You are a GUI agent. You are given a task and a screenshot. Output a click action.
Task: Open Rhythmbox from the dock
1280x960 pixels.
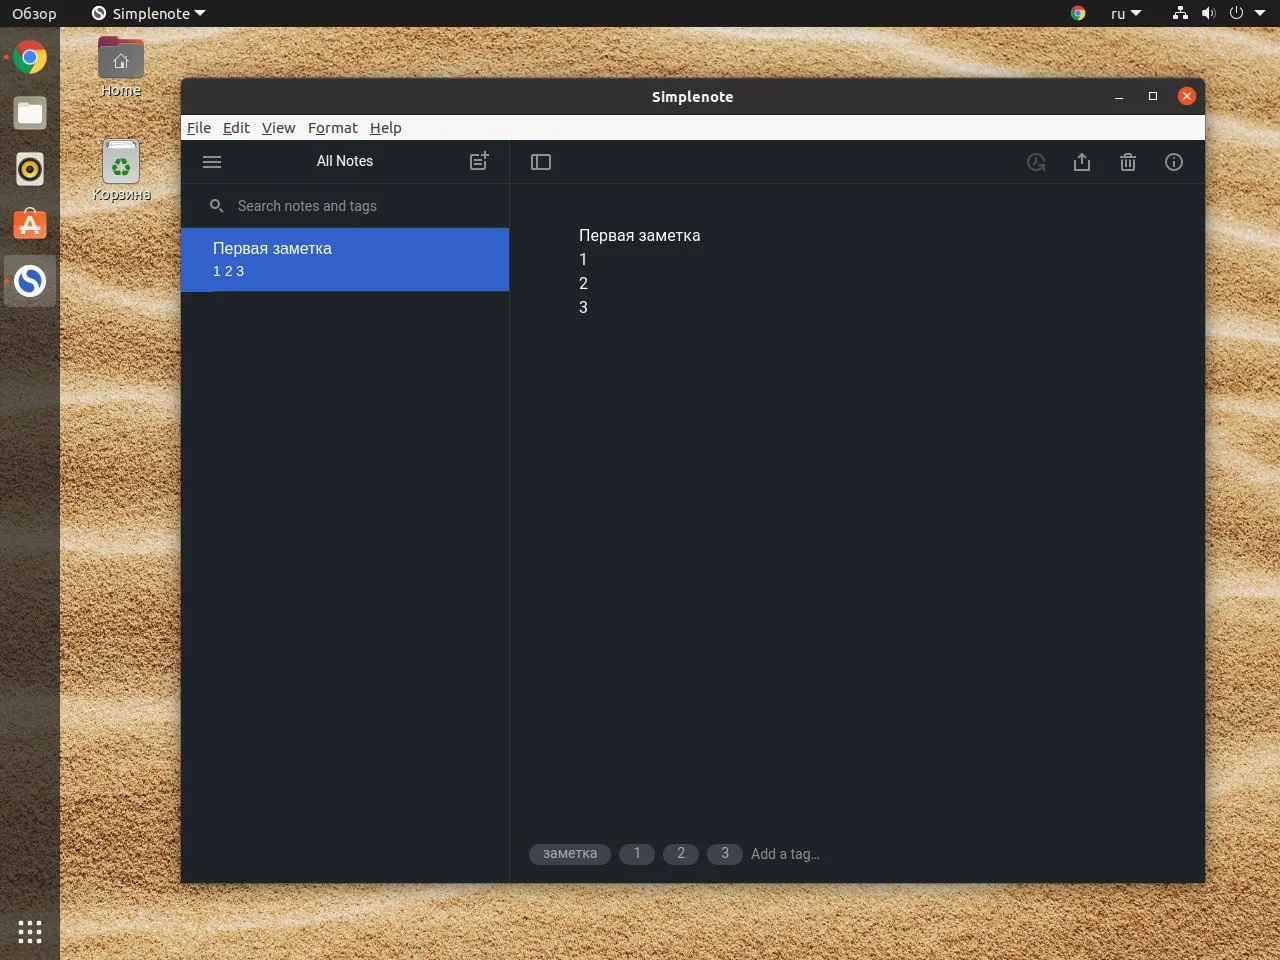tap(30, 169)
